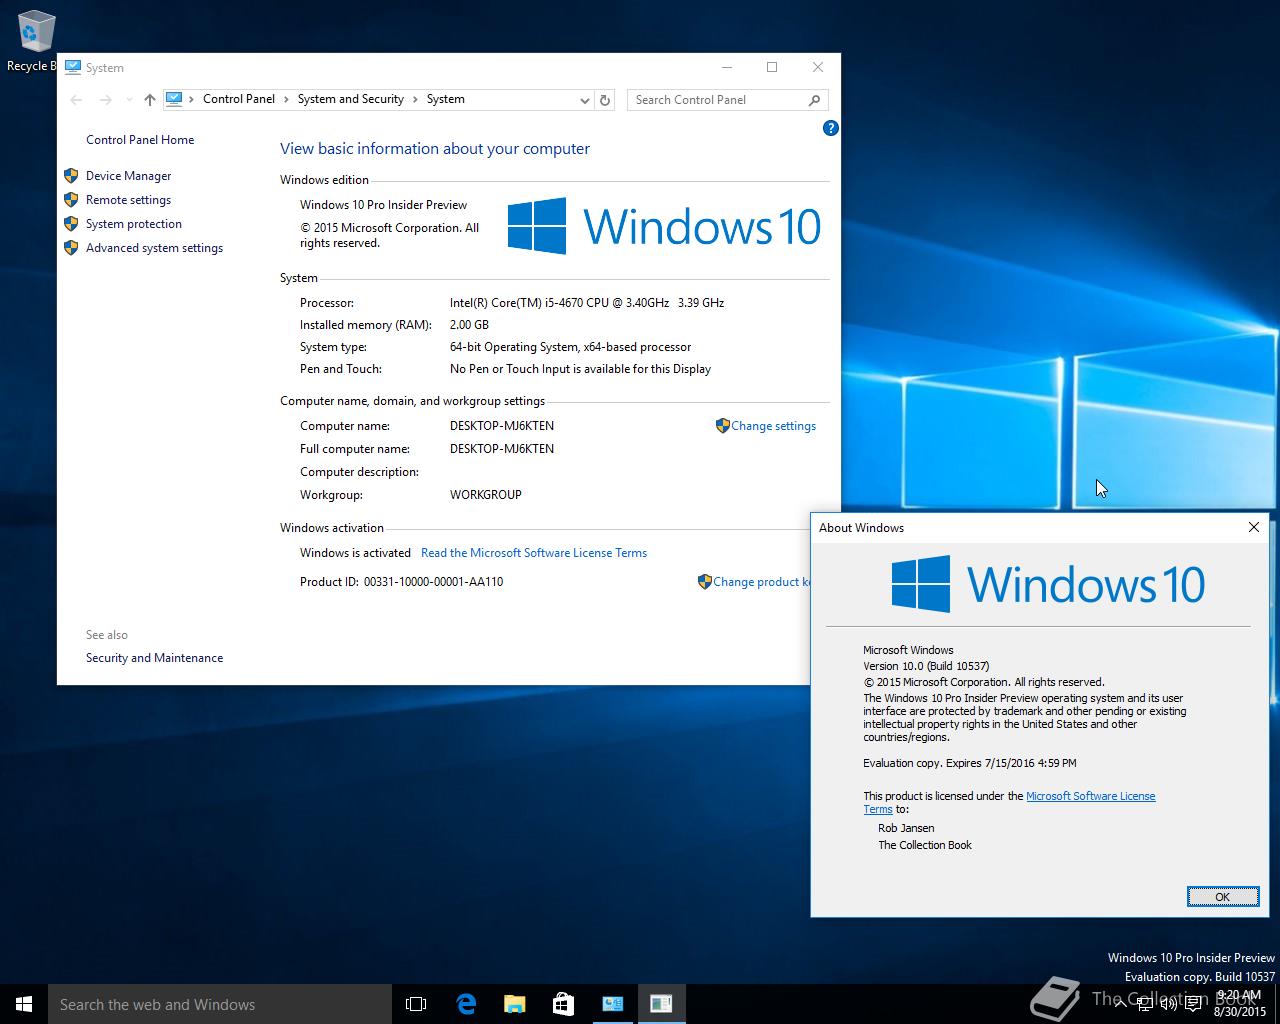Expand chevron after System and Security breadcrumb

415,99
